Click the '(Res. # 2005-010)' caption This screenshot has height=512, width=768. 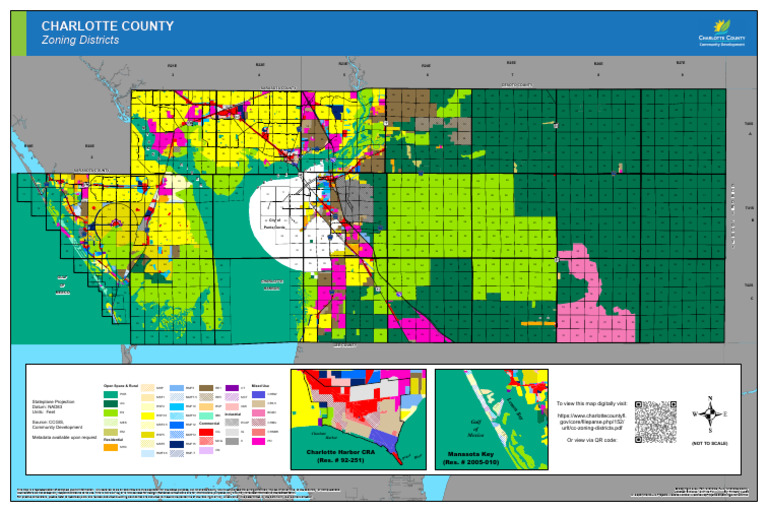[x=471, y=462]
